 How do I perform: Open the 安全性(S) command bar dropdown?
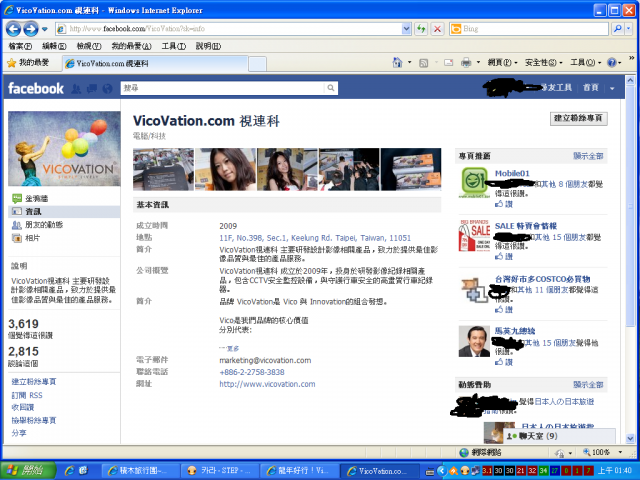(543, 62)
